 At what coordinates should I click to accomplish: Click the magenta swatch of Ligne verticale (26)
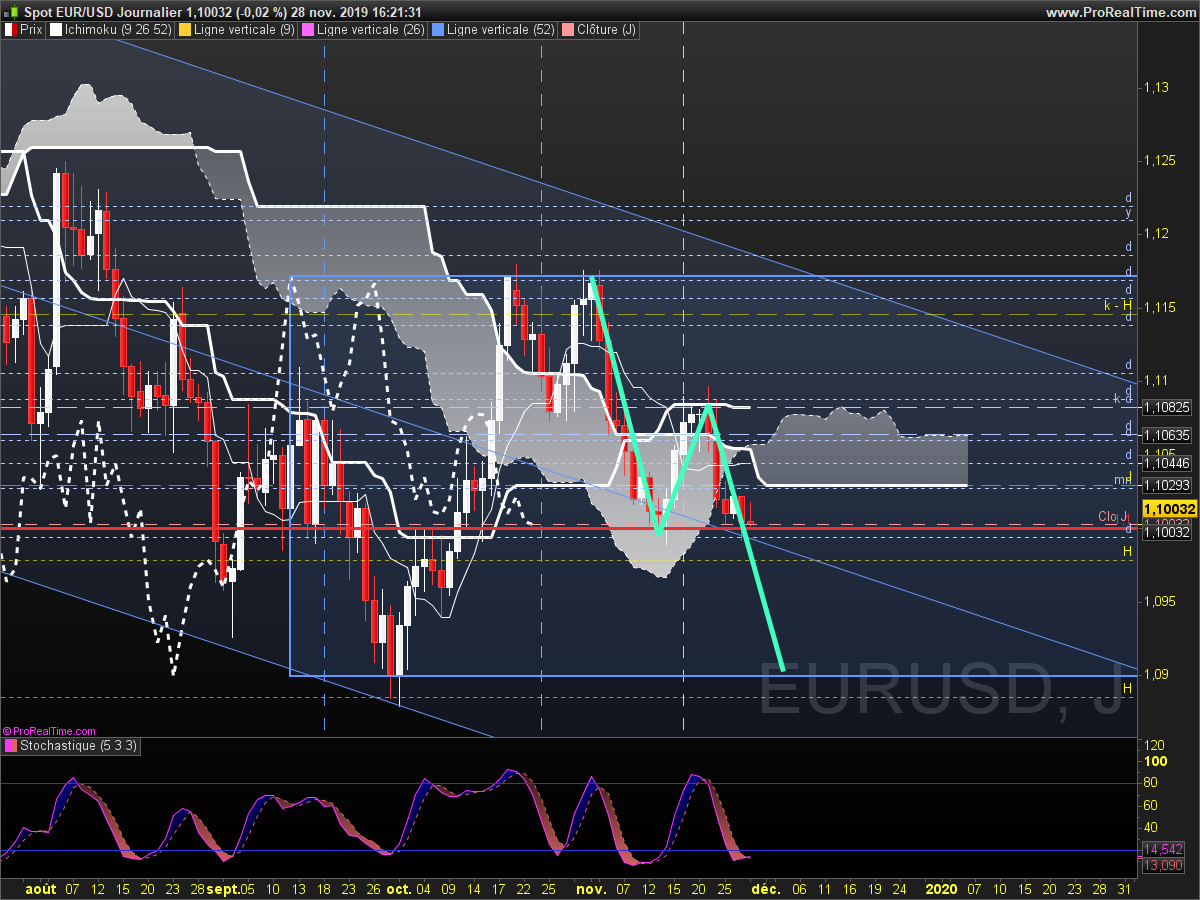308,30
